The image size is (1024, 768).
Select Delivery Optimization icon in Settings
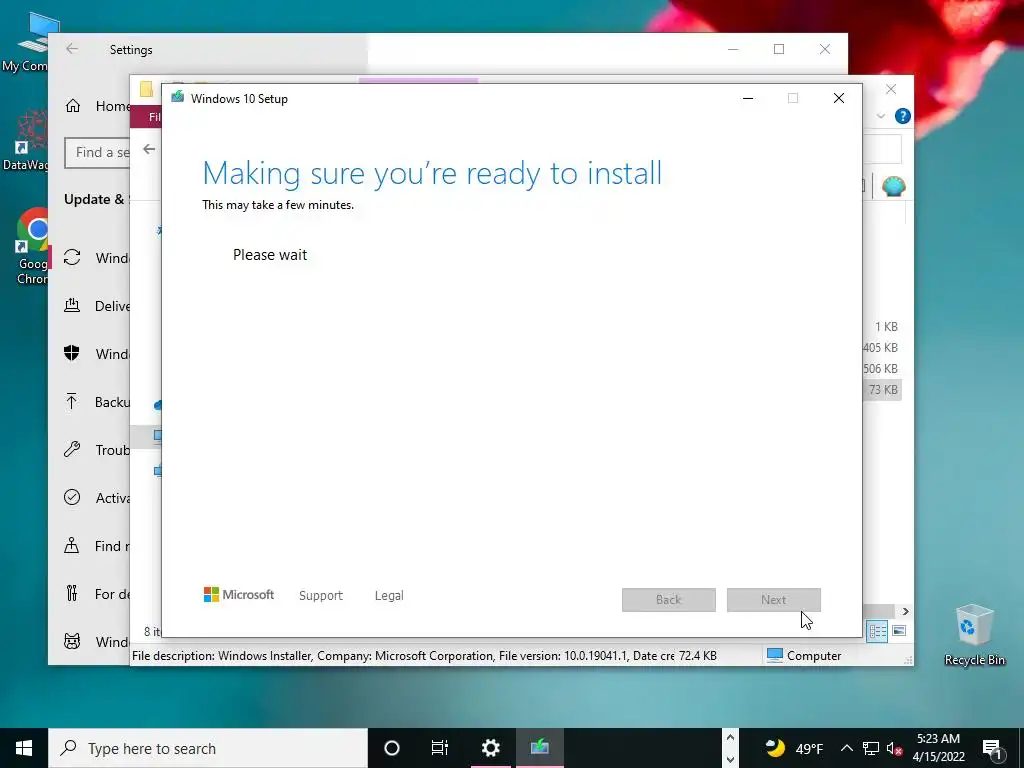(x=72, y=305)
